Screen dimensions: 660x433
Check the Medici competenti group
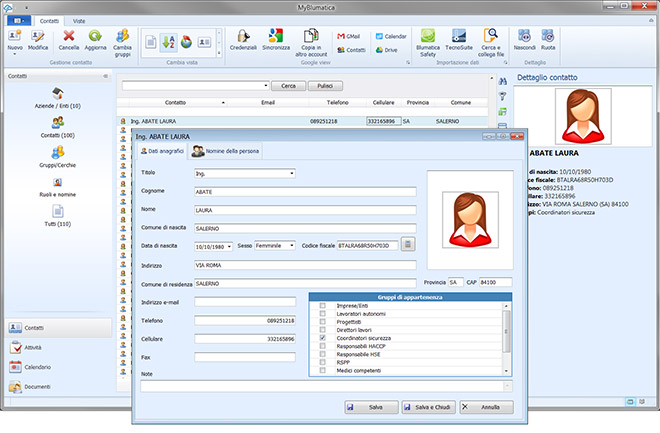(322, 370)
